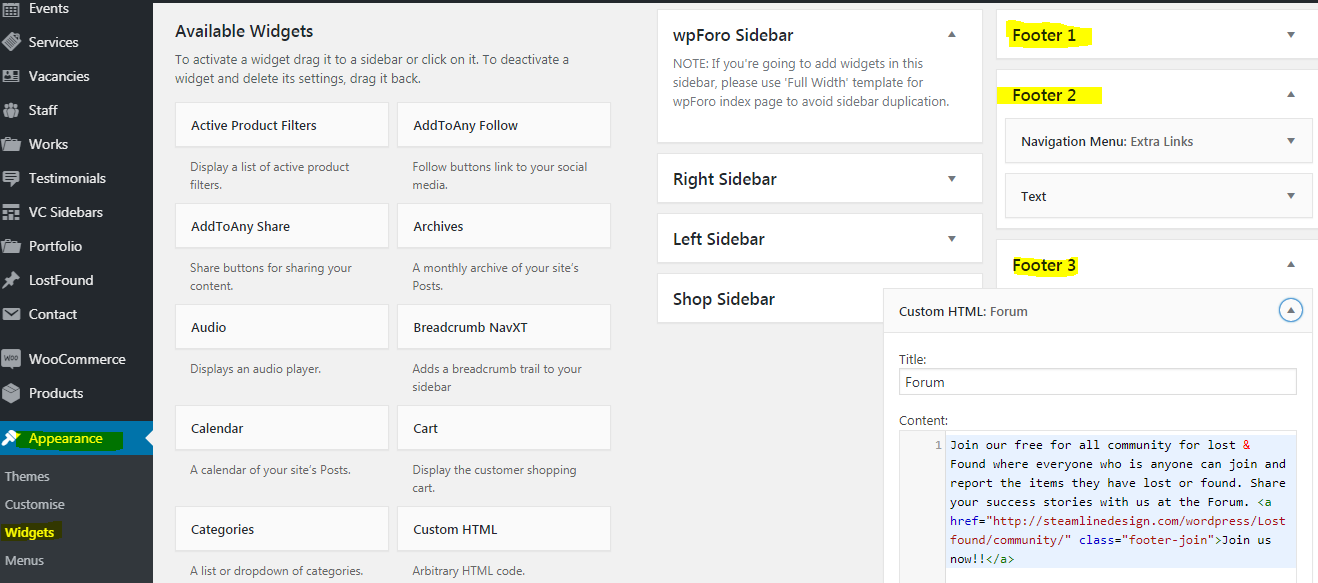This screenshot has height=583, width=1318.
Task: Expand the Text widget in Footer 2
Action: click(x=1291, y=196)
